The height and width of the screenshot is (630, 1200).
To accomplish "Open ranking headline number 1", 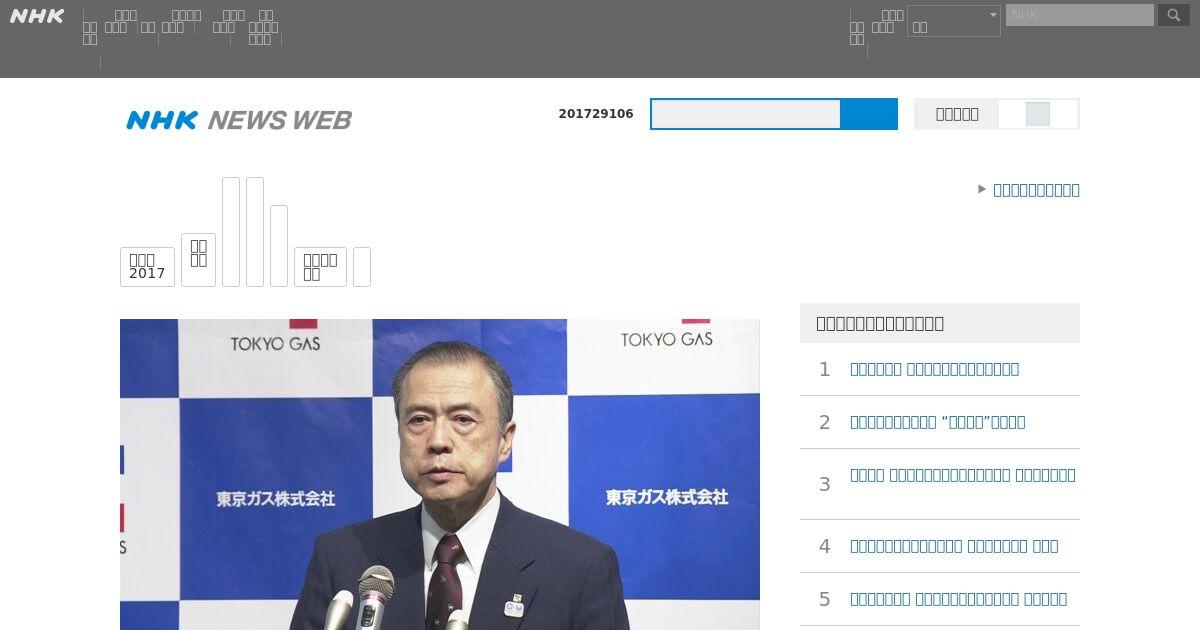I will [x=934, y=369].
